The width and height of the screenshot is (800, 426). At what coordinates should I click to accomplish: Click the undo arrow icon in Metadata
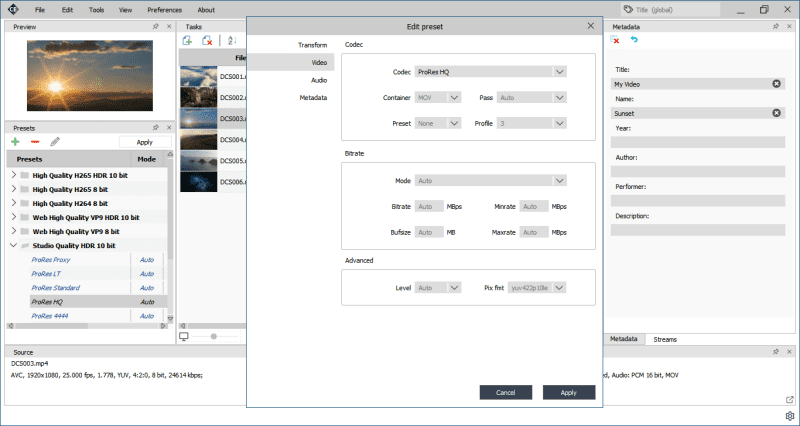[x=634, y=40]
